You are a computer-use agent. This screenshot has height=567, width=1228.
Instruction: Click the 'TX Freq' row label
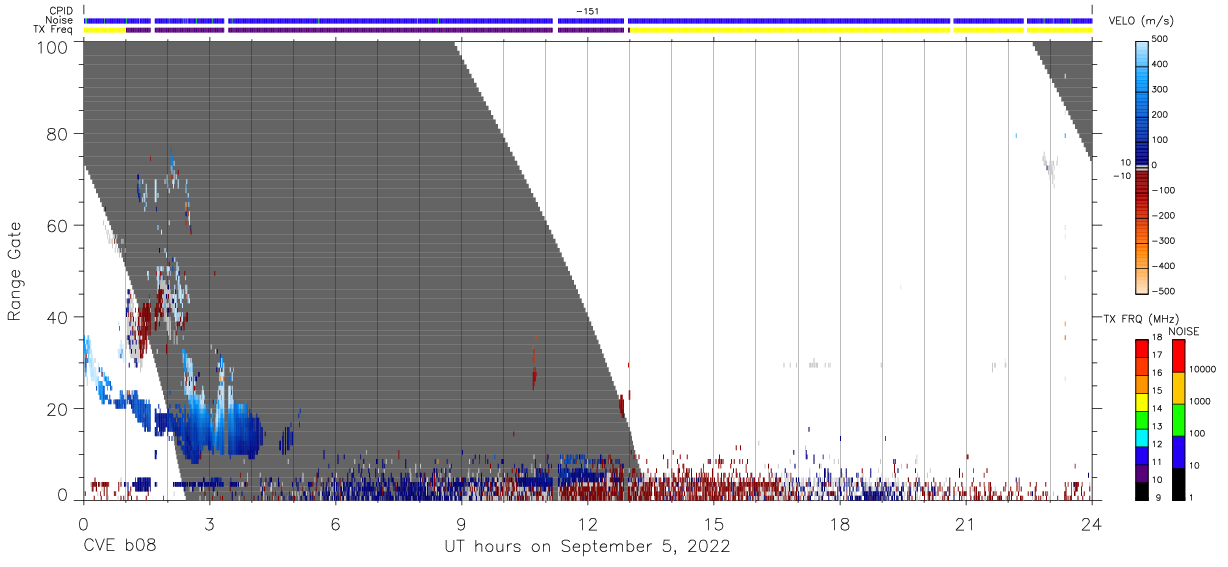click(x=55, y=29)
